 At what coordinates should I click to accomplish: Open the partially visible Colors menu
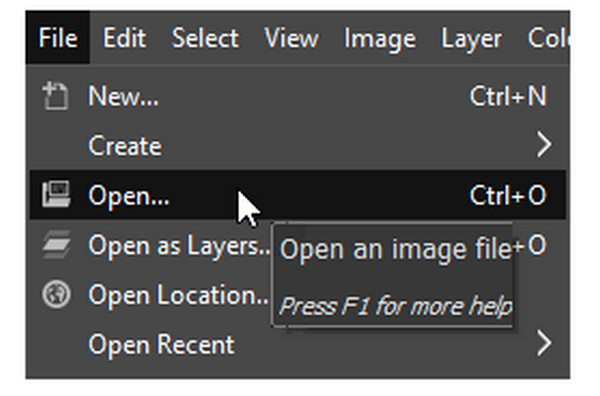(x=549, y=38)
